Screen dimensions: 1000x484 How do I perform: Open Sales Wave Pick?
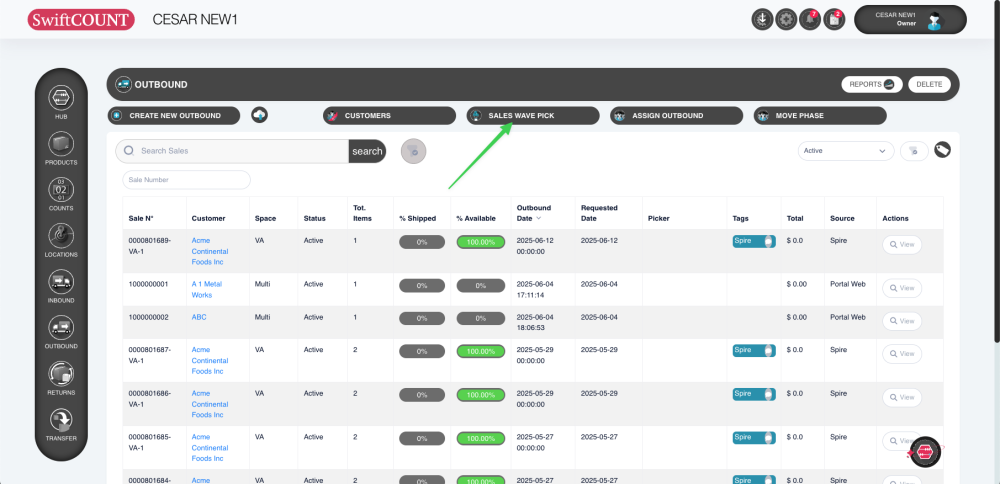point(533,115)
